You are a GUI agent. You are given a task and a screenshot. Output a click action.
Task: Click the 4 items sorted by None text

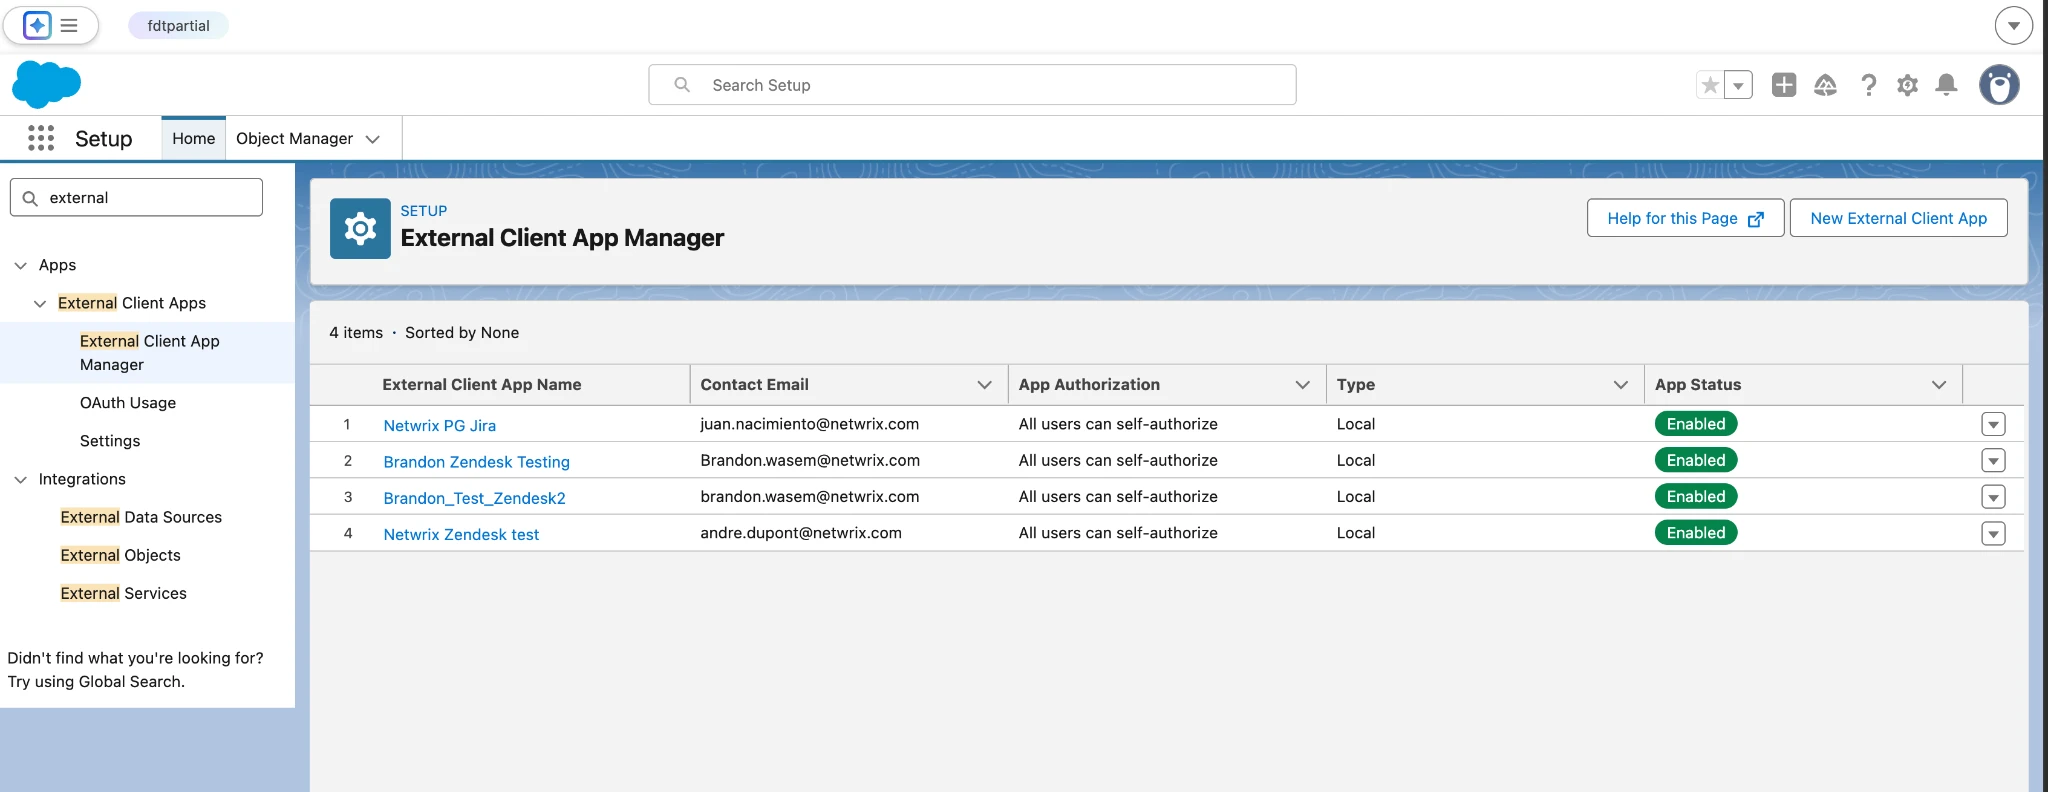pyautogui.click(x=424, y=332)
